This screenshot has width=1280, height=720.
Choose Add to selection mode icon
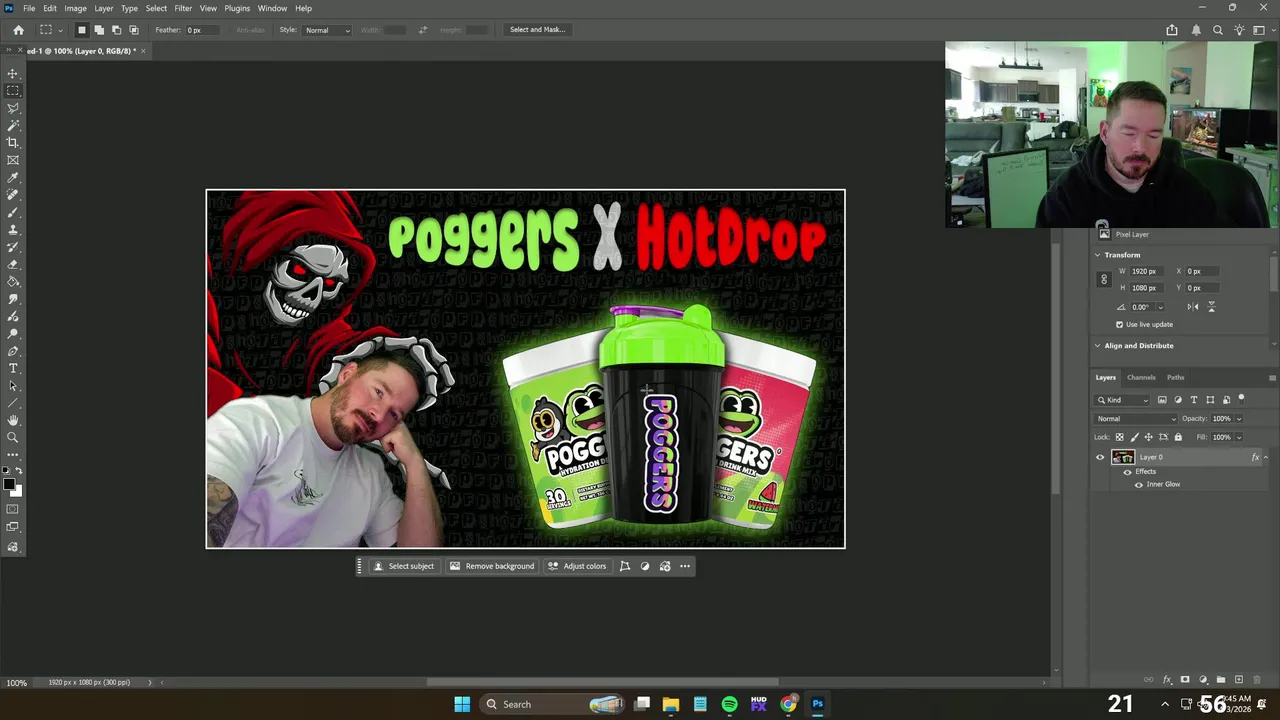(99, 30)
